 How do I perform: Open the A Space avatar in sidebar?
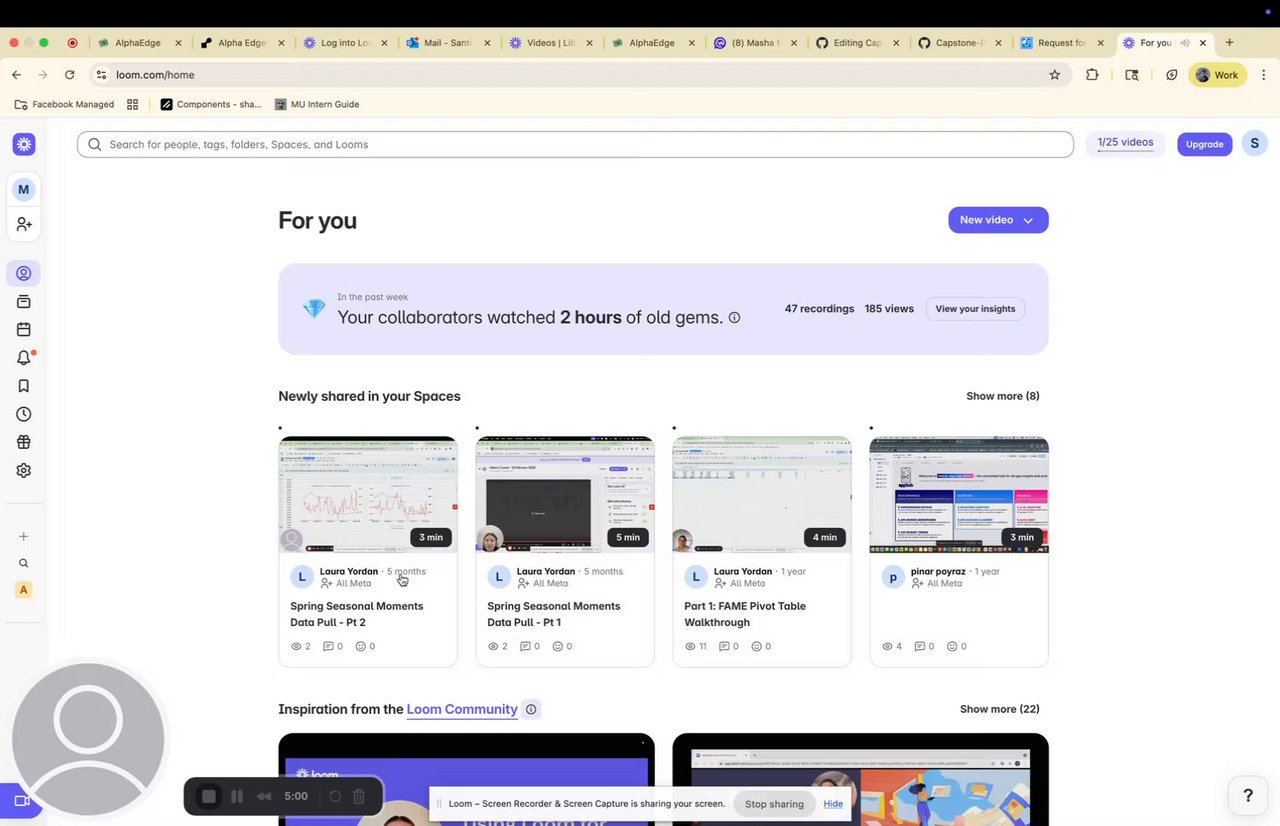[24, 590]
